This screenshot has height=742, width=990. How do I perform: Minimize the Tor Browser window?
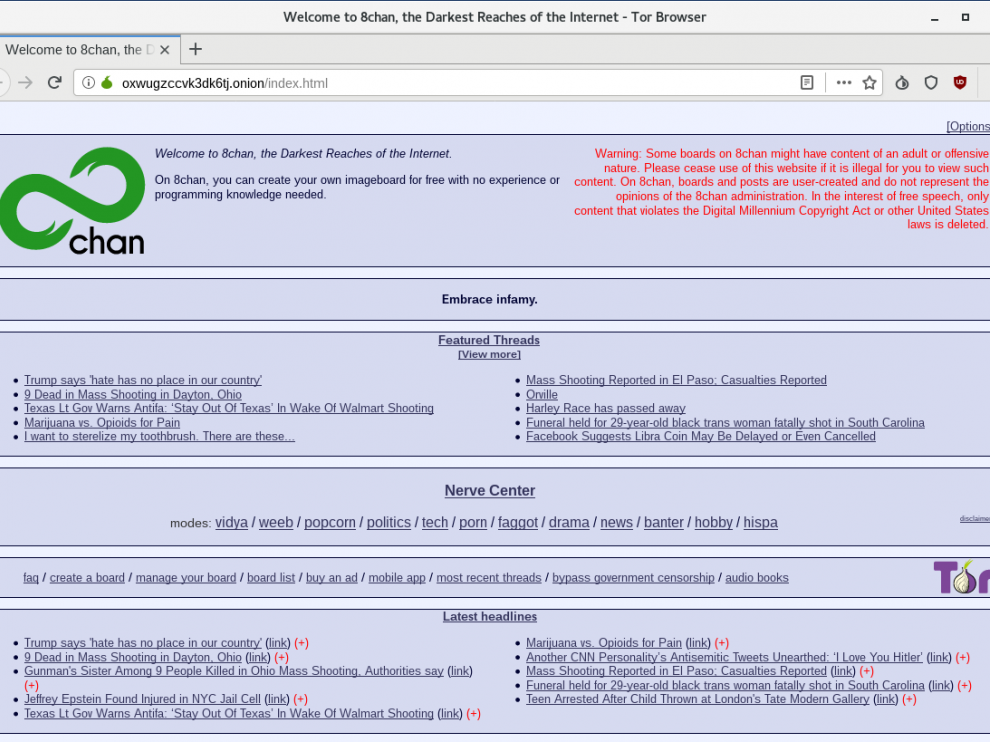tap(934, 18)
